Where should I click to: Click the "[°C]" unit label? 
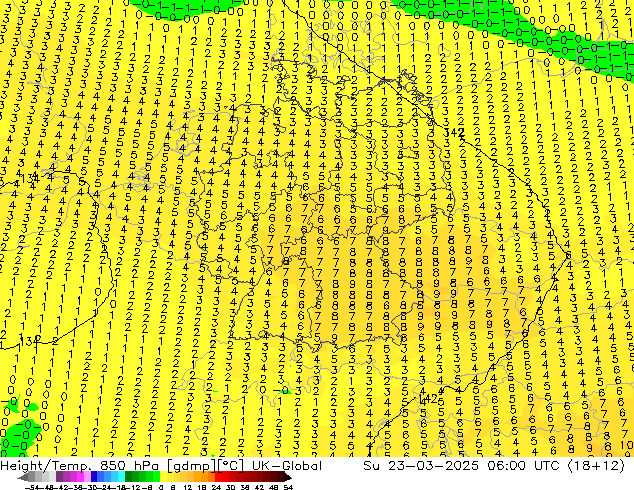230,466
